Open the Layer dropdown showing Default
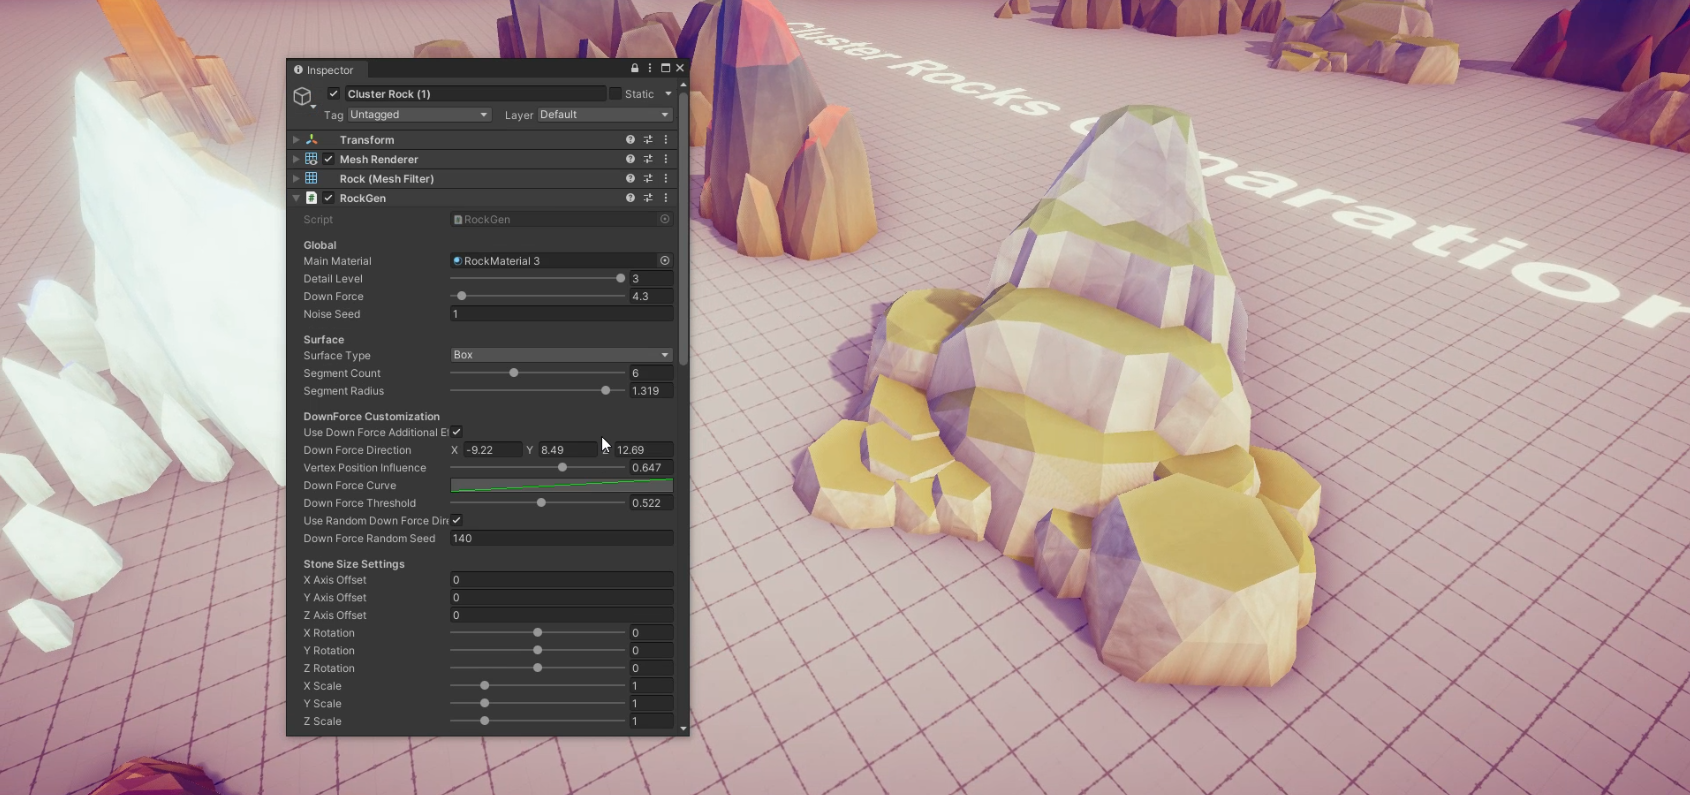The image size is (1690, 795). [605, 115]
